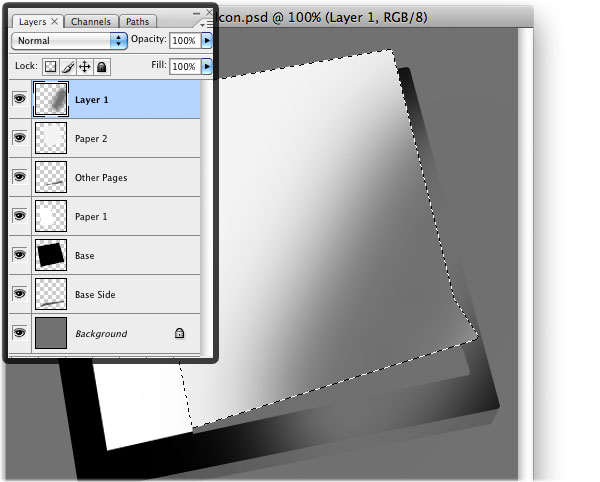Screen dimensions: 600x482
Task: Select the Layer 1 thumbnail
Action: (x=51, y=99)
